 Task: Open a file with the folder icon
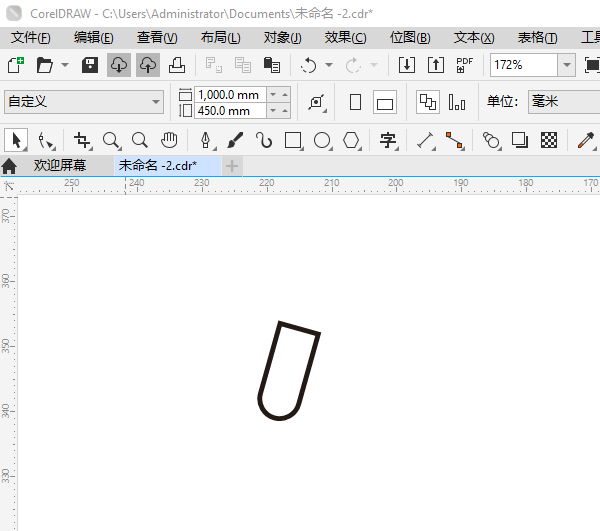click(x=45, y=65)
